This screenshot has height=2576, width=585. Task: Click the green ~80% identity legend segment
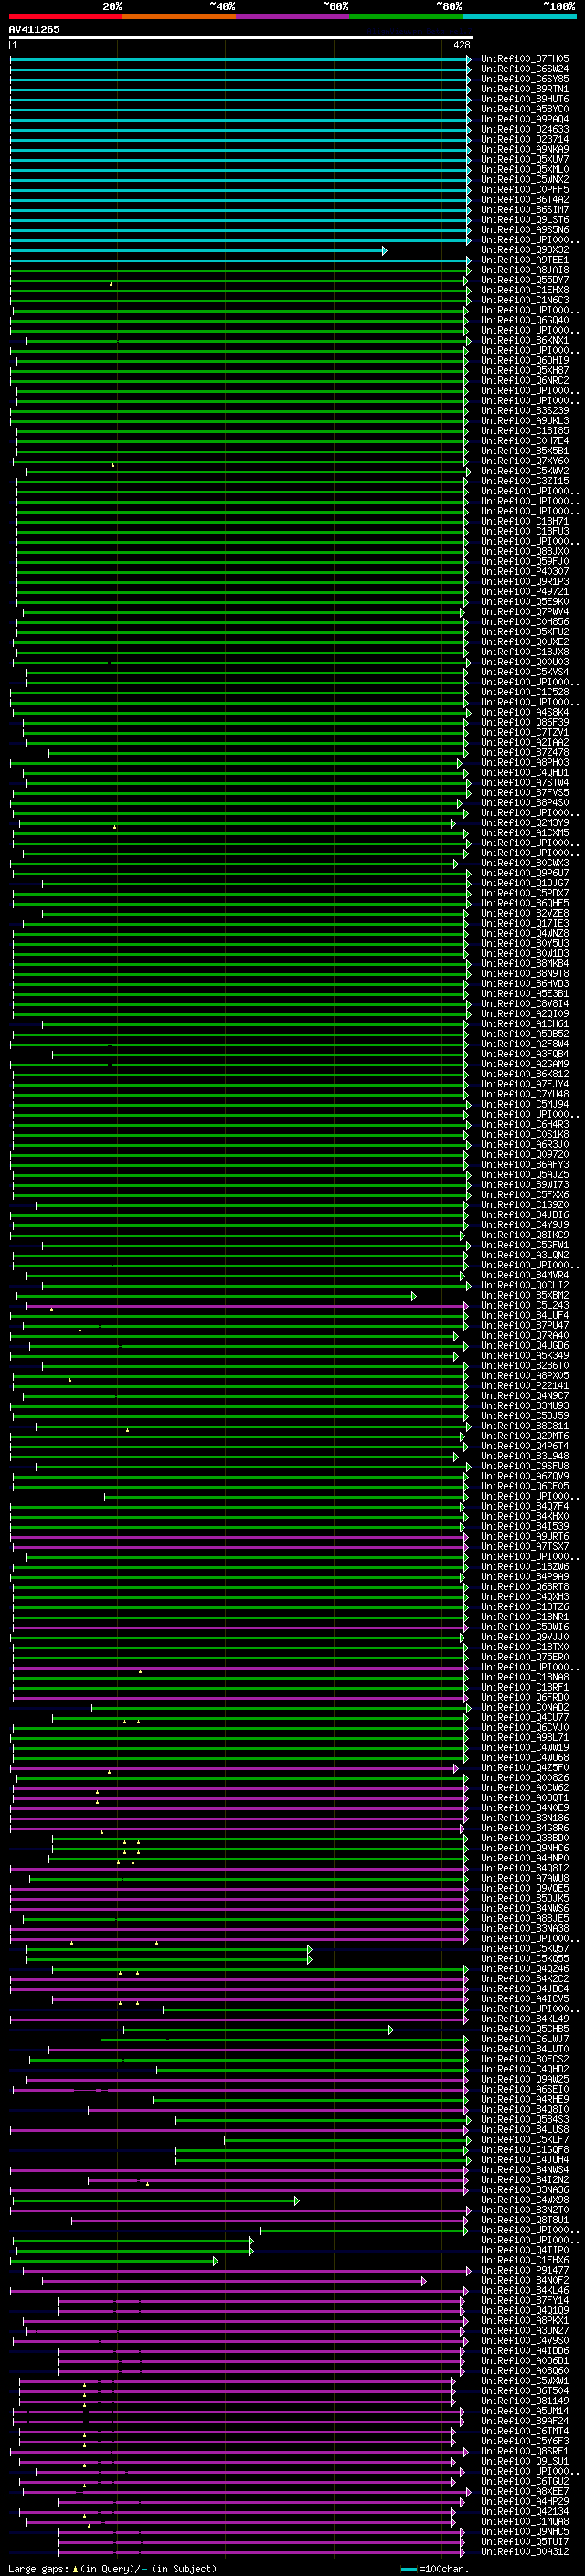coord(406,16)
